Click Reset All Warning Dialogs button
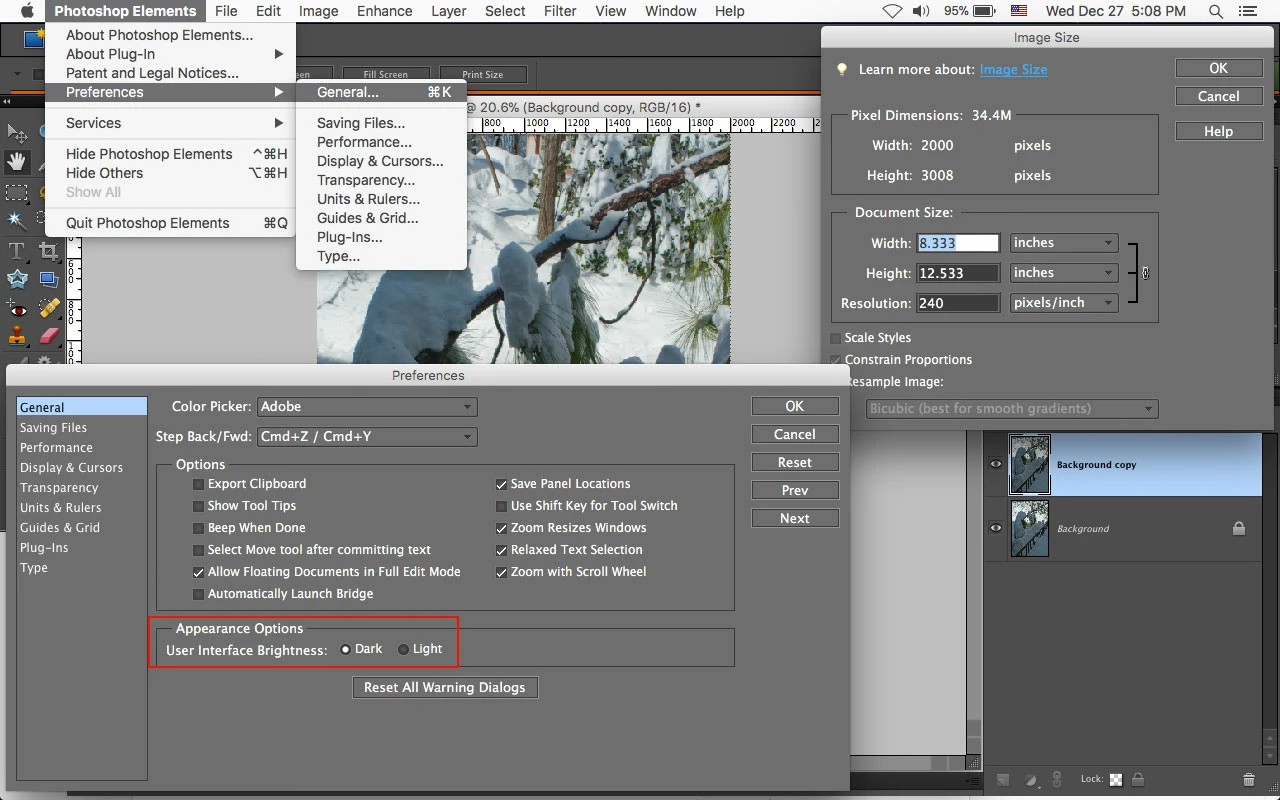This screenshot has width=1280, height=800. [x=445, y=688]
